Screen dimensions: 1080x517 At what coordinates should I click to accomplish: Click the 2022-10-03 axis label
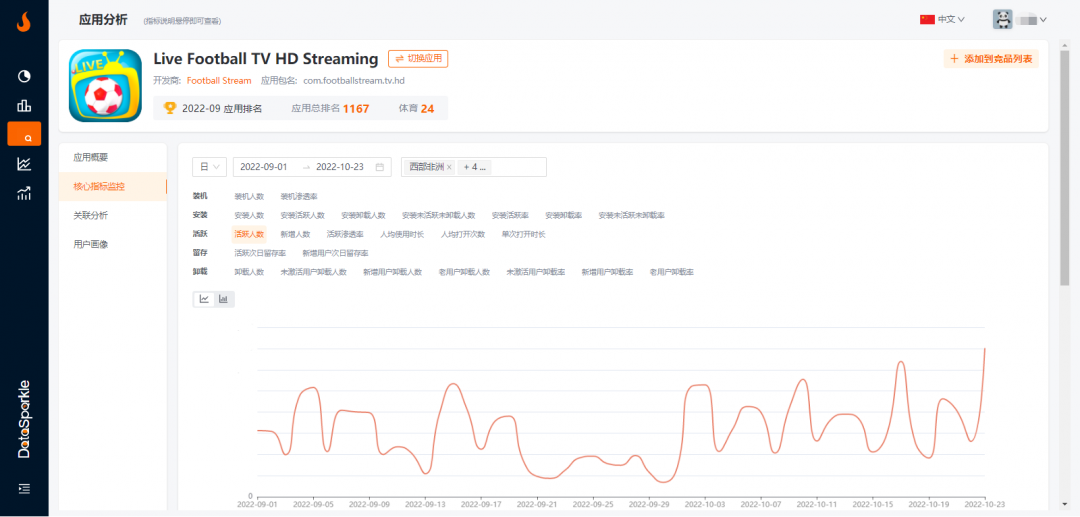705,505
